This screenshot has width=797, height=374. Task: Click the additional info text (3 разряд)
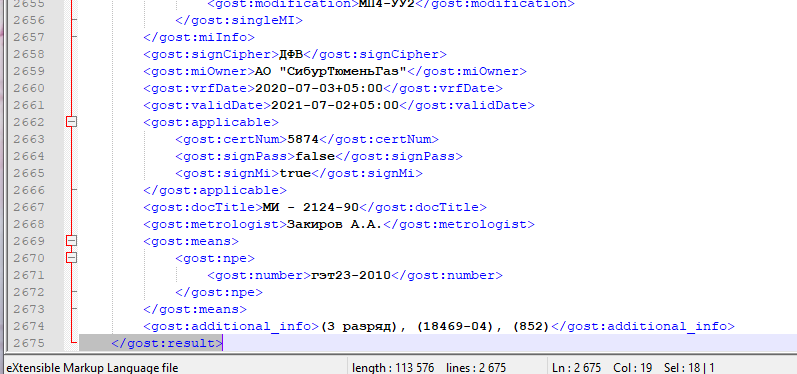pos(359,326)
